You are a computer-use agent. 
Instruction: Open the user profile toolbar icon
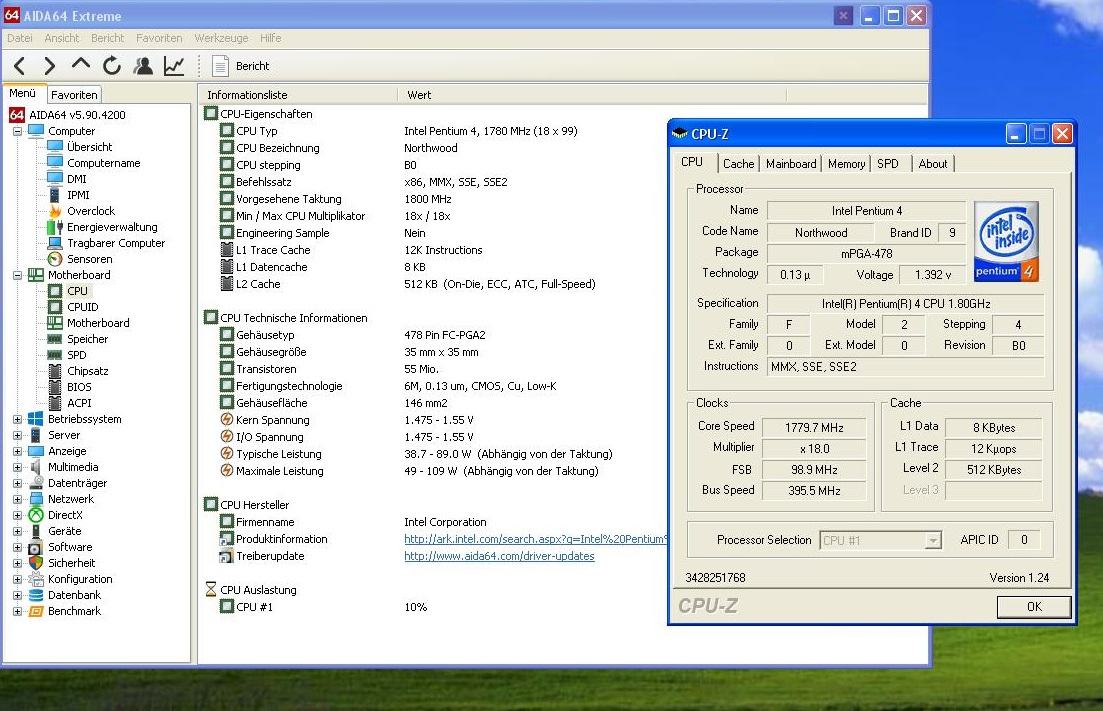coord(143,66)
